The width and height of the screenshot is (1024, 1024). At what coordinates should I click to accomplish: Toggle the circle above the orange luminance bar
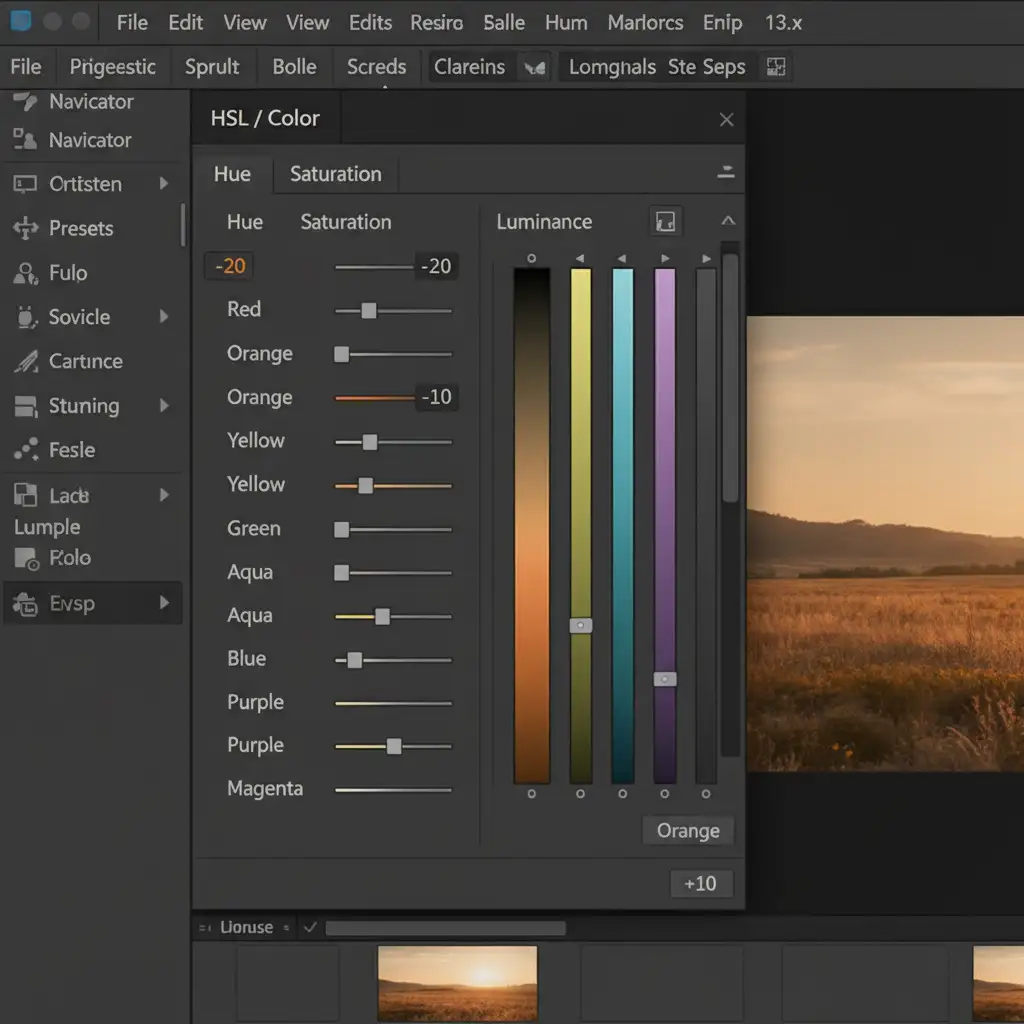(532, 259)
